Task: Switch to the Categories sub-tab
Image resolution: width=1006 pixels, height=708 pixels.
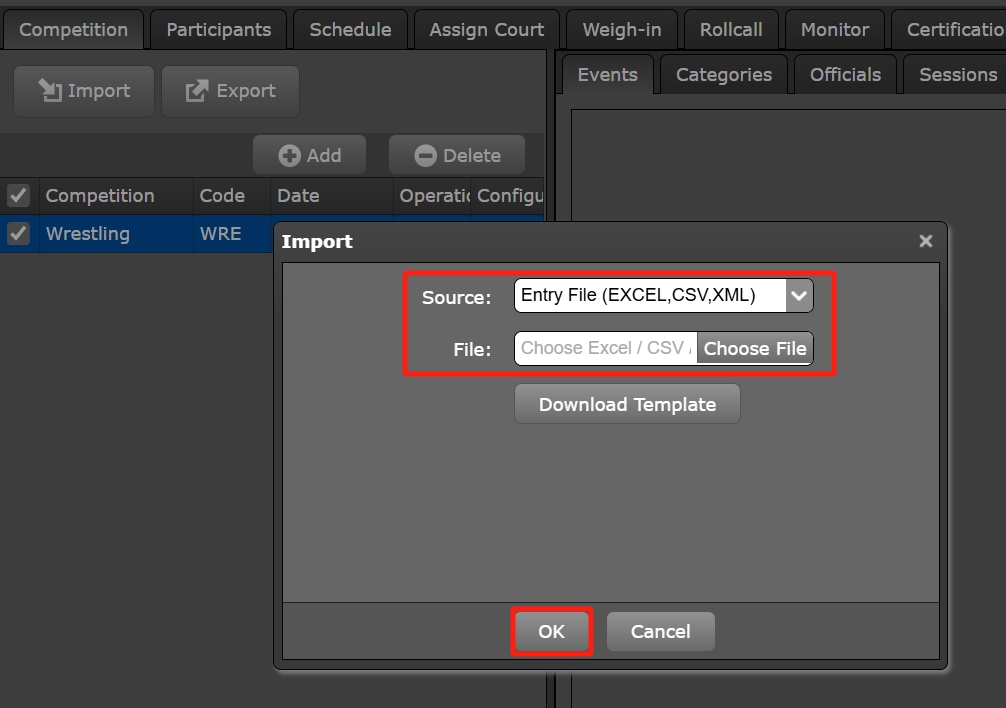Action: pyautogui.click(x=723, y=75)
